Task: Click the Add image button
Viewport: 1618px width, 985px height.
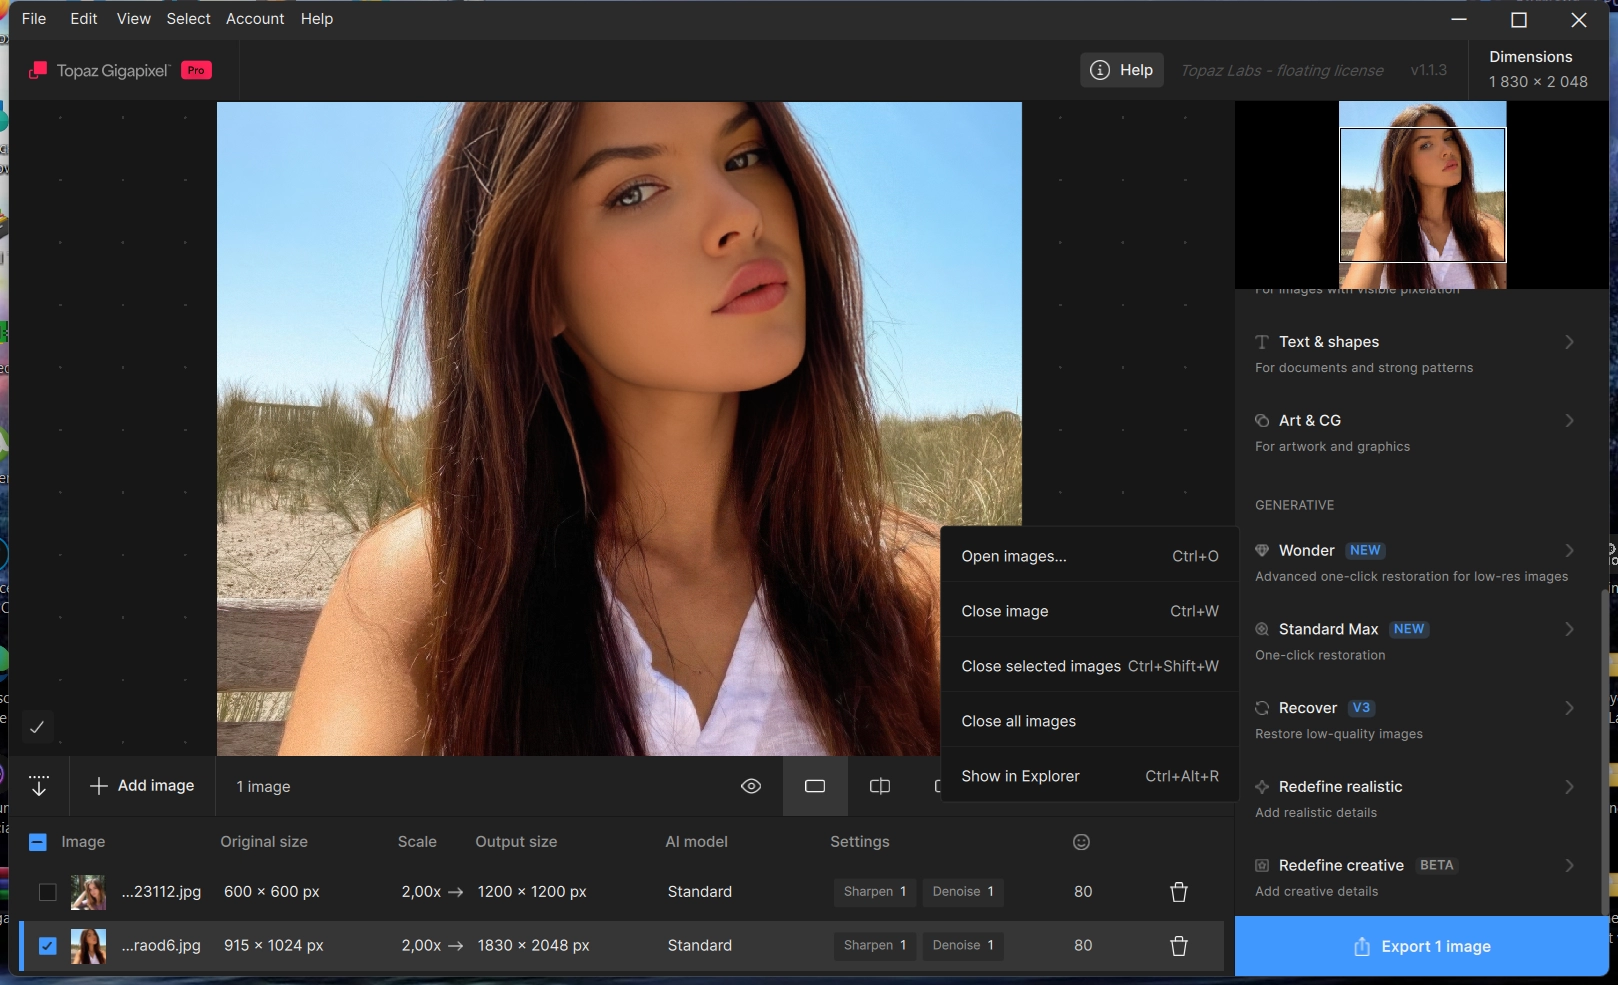Action: pos(142,786)
